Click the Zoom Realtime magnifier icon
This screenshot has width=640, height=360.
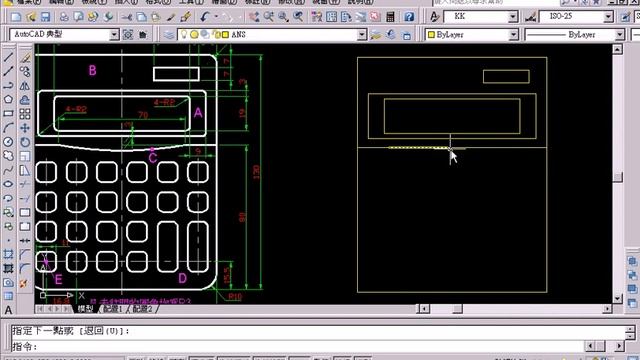point(269,17)
